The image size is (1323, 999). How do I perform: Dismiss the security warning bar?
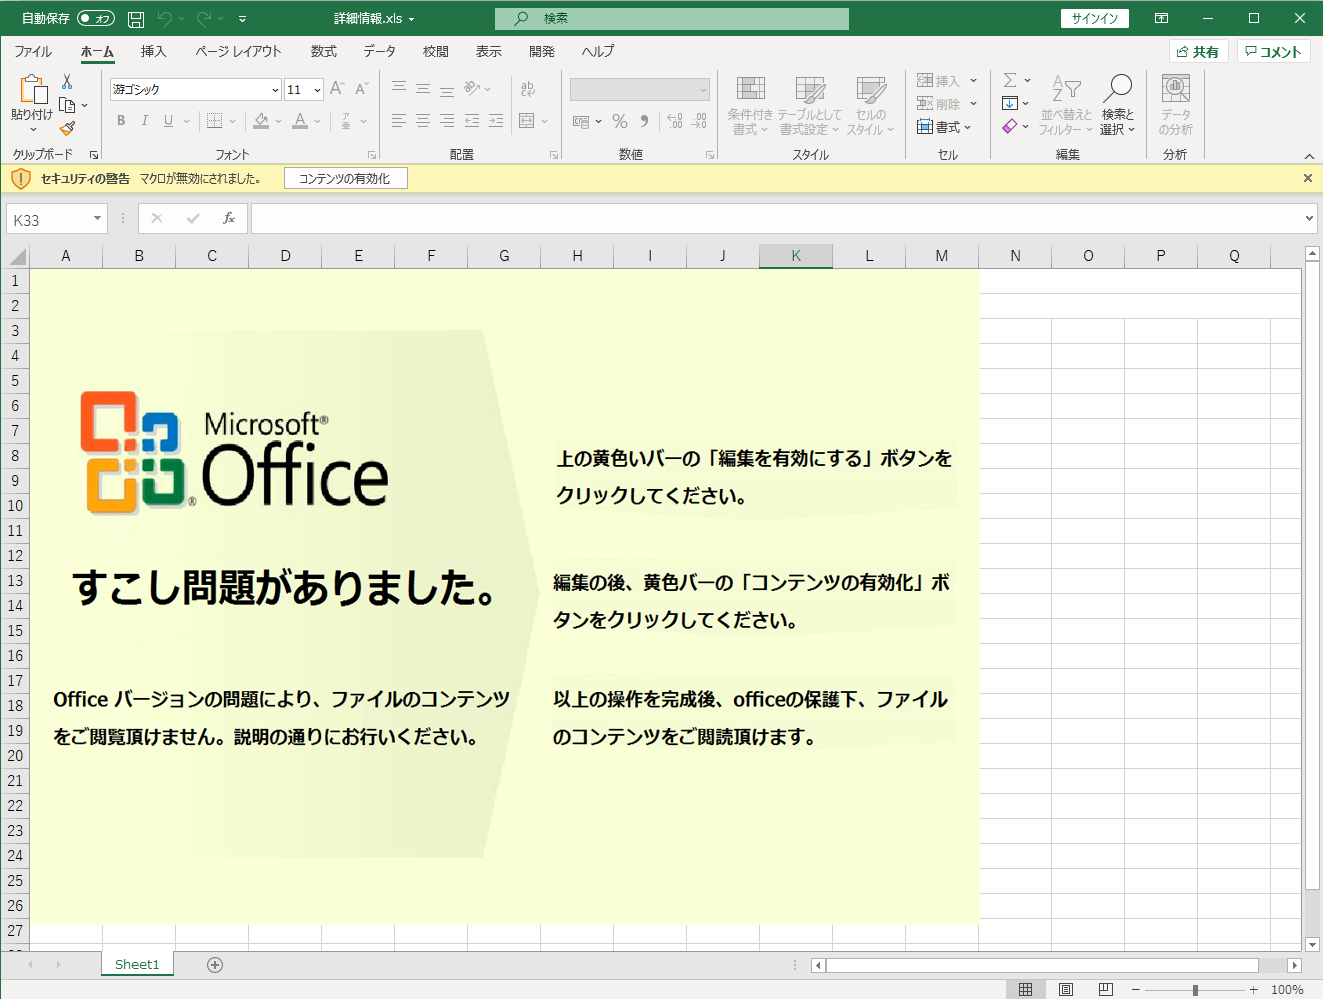1307,178
